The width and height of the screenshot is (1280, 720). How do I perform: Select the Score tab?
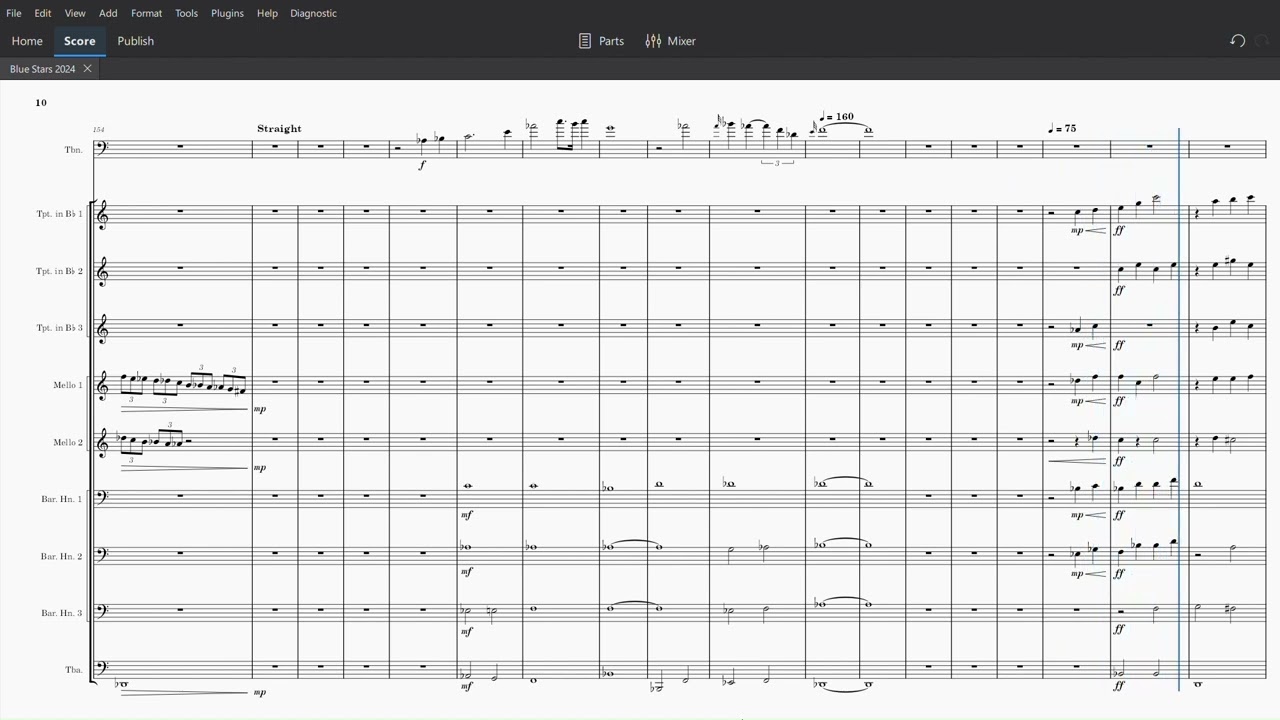[x=80, y=41]
